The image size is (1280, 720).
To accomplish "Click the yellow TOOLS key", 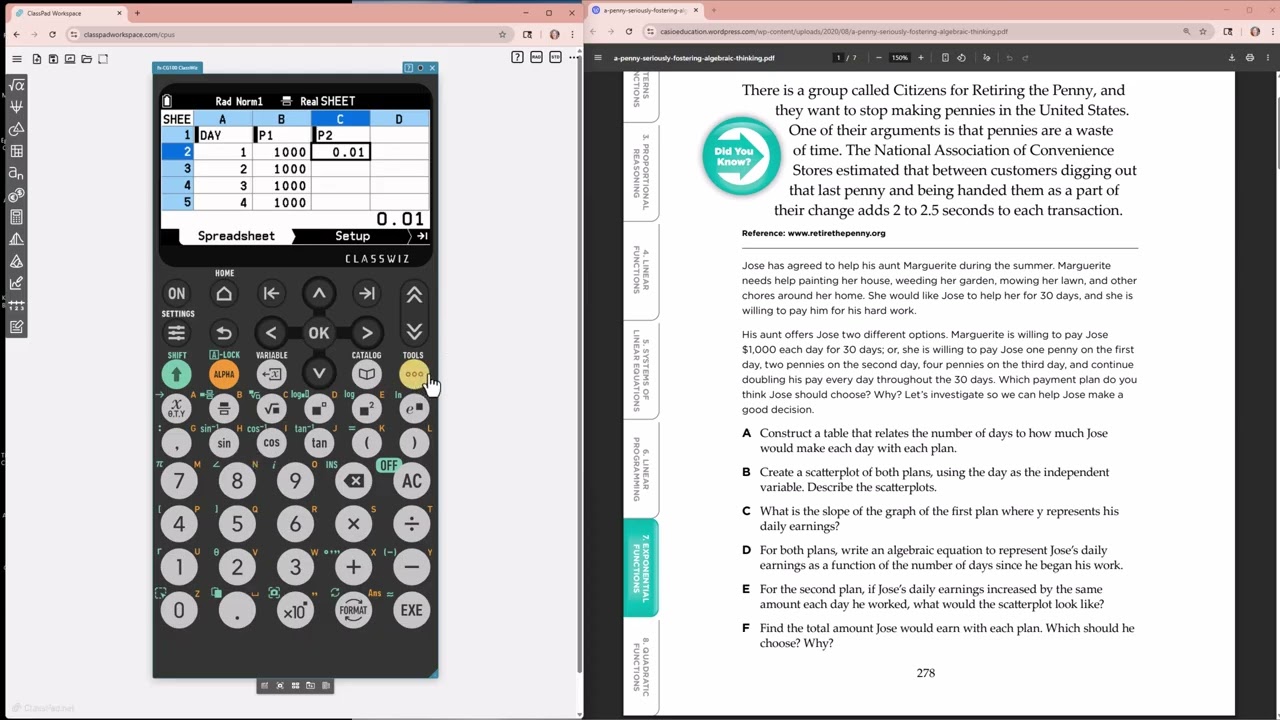I will pyautogui.click(x=413, y=374).
